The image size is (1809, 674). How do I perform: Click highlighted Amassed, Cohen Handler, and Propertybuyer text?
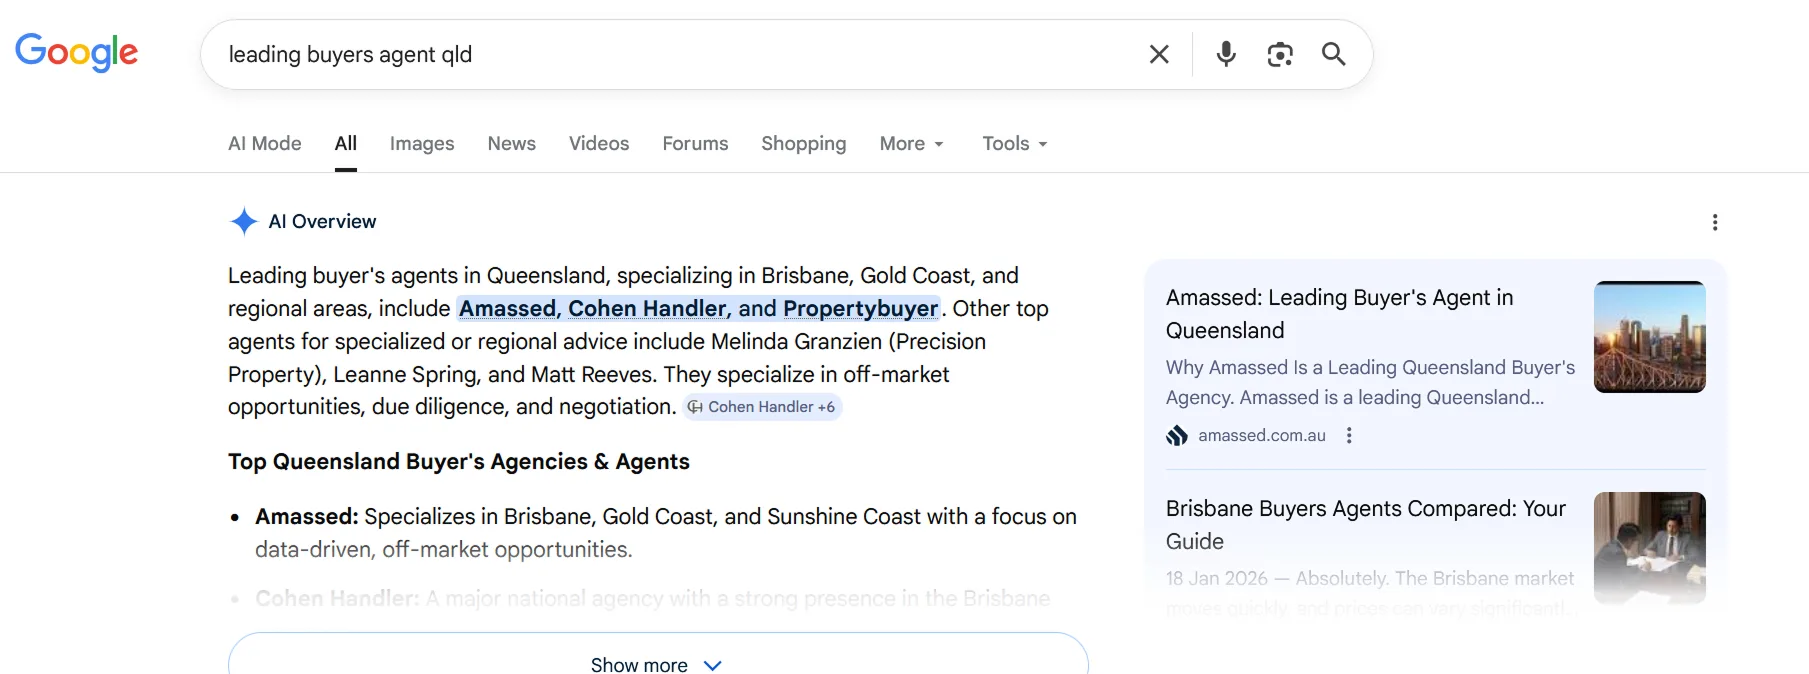click(699, 308)
